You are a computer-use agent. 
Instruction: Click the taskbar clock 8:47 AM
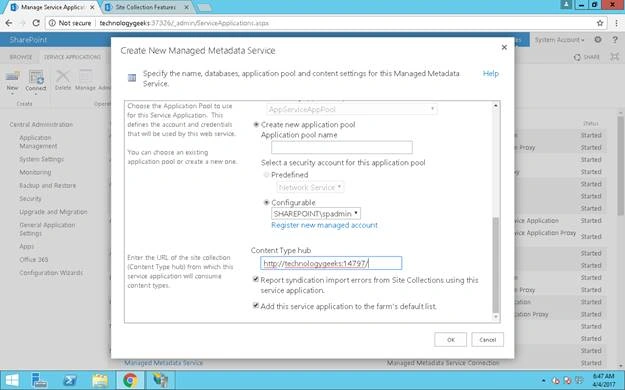pos(603,380)
